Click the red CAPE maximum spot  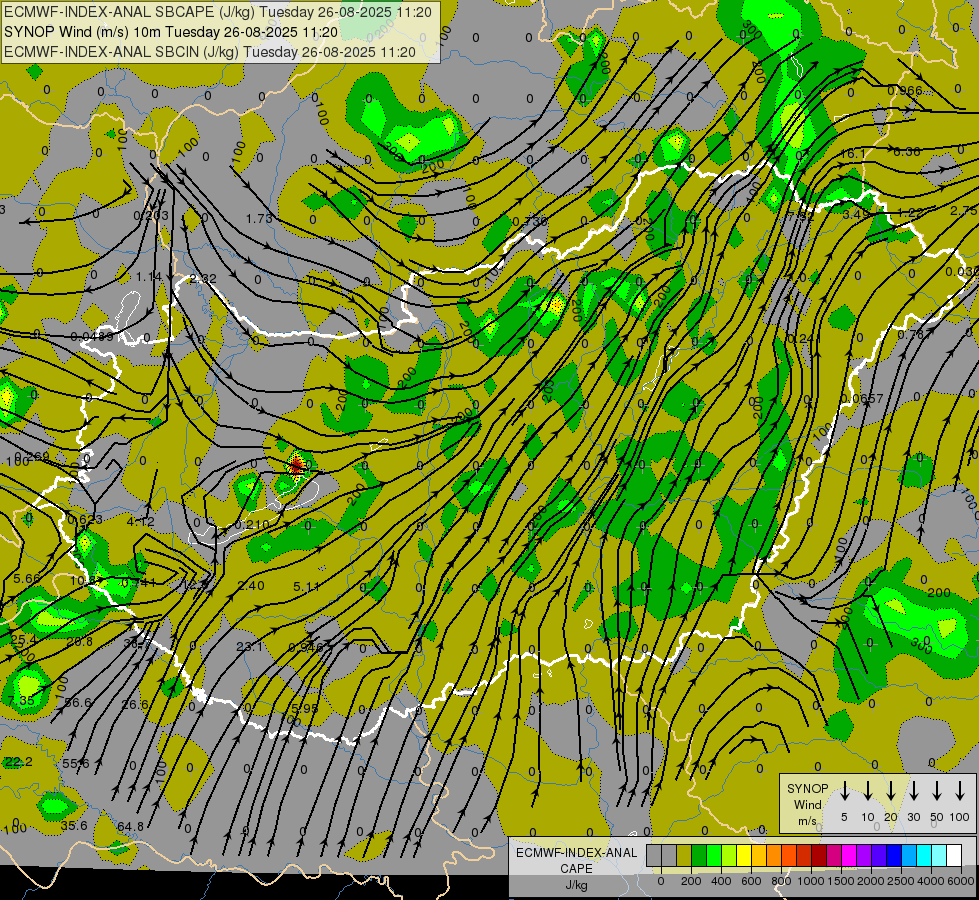297,465
